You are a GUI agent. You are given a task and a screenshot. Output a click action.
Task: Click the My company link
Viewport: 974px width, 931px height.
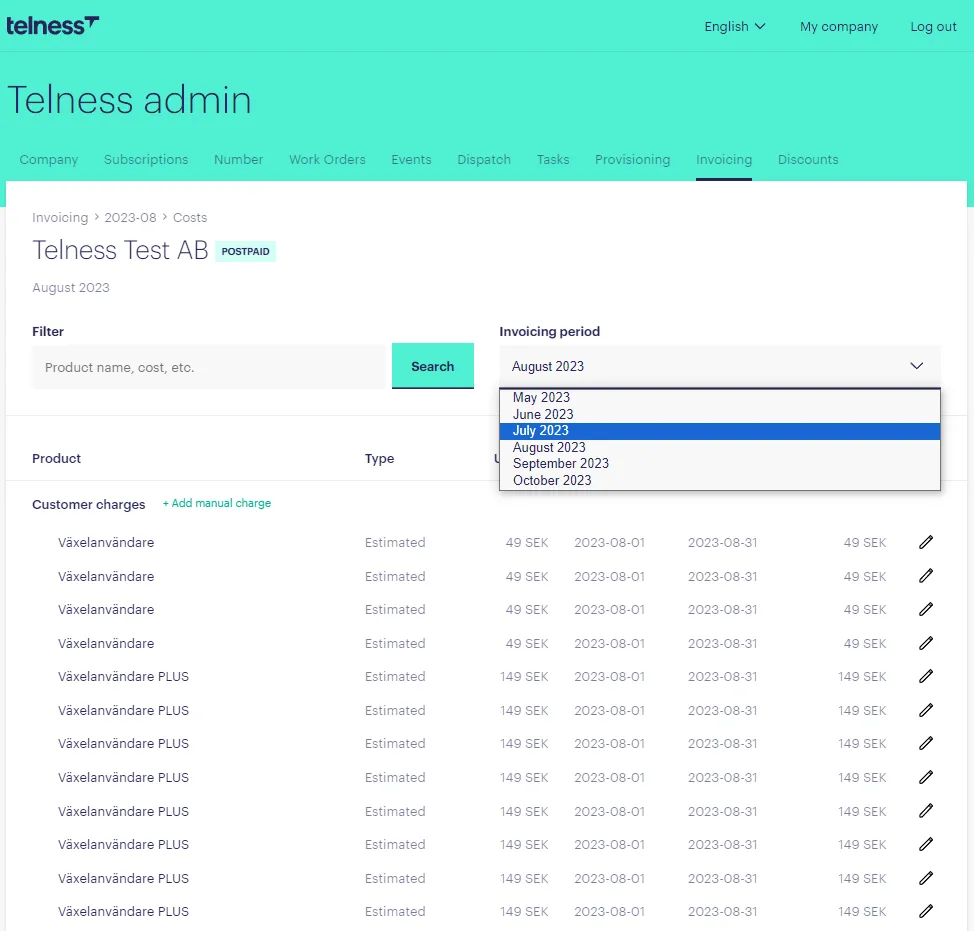pyautogui.click(x=839, y=27)
